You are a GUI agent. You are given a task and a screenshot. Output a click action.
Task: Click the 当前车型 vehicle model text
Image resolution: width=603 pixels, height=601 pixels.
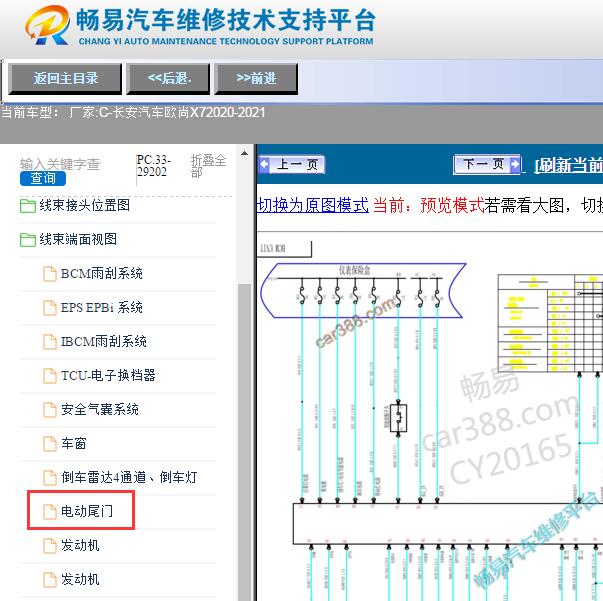[x=133, y=113]
